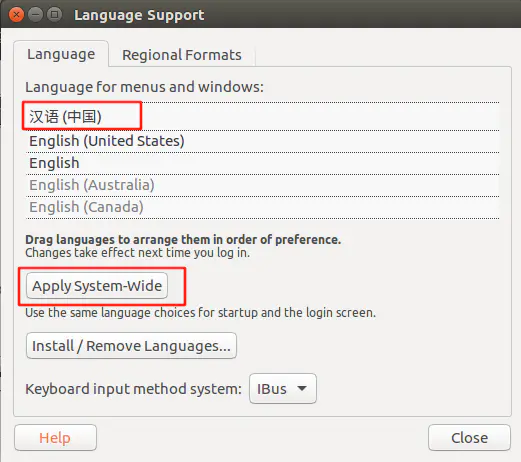Choose English (Australia) in the list
The width and height of the screenshot is (521, 462).
pos(262,185)
